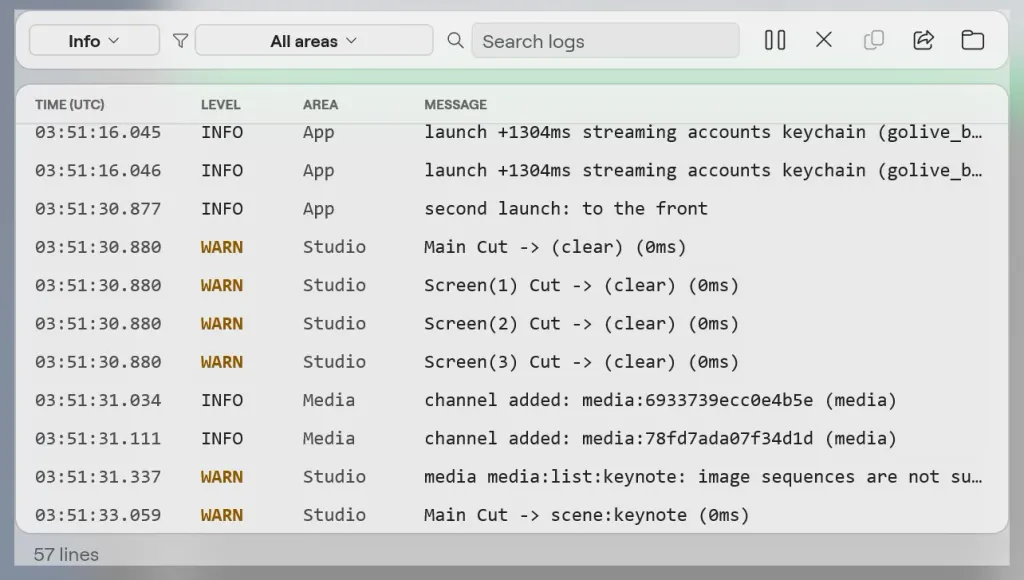Screen dimensions: 1024x580
Task: Click the filter funnel icon
Action: click(180, 41)
